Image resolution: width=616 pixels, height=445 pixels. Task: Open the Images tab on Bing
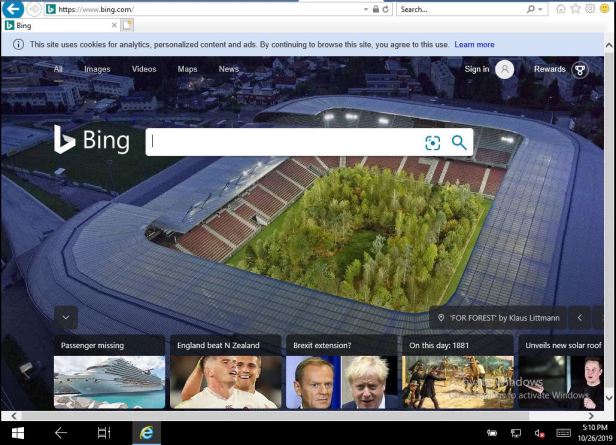97,69
